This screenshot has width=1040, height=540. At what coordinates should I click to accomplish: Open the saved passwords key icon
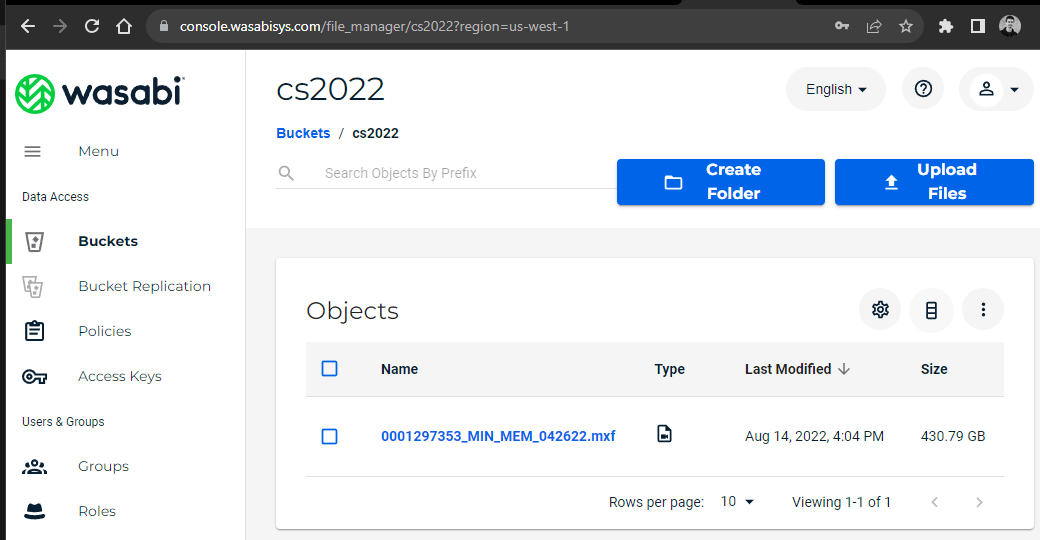click(842, 27)
